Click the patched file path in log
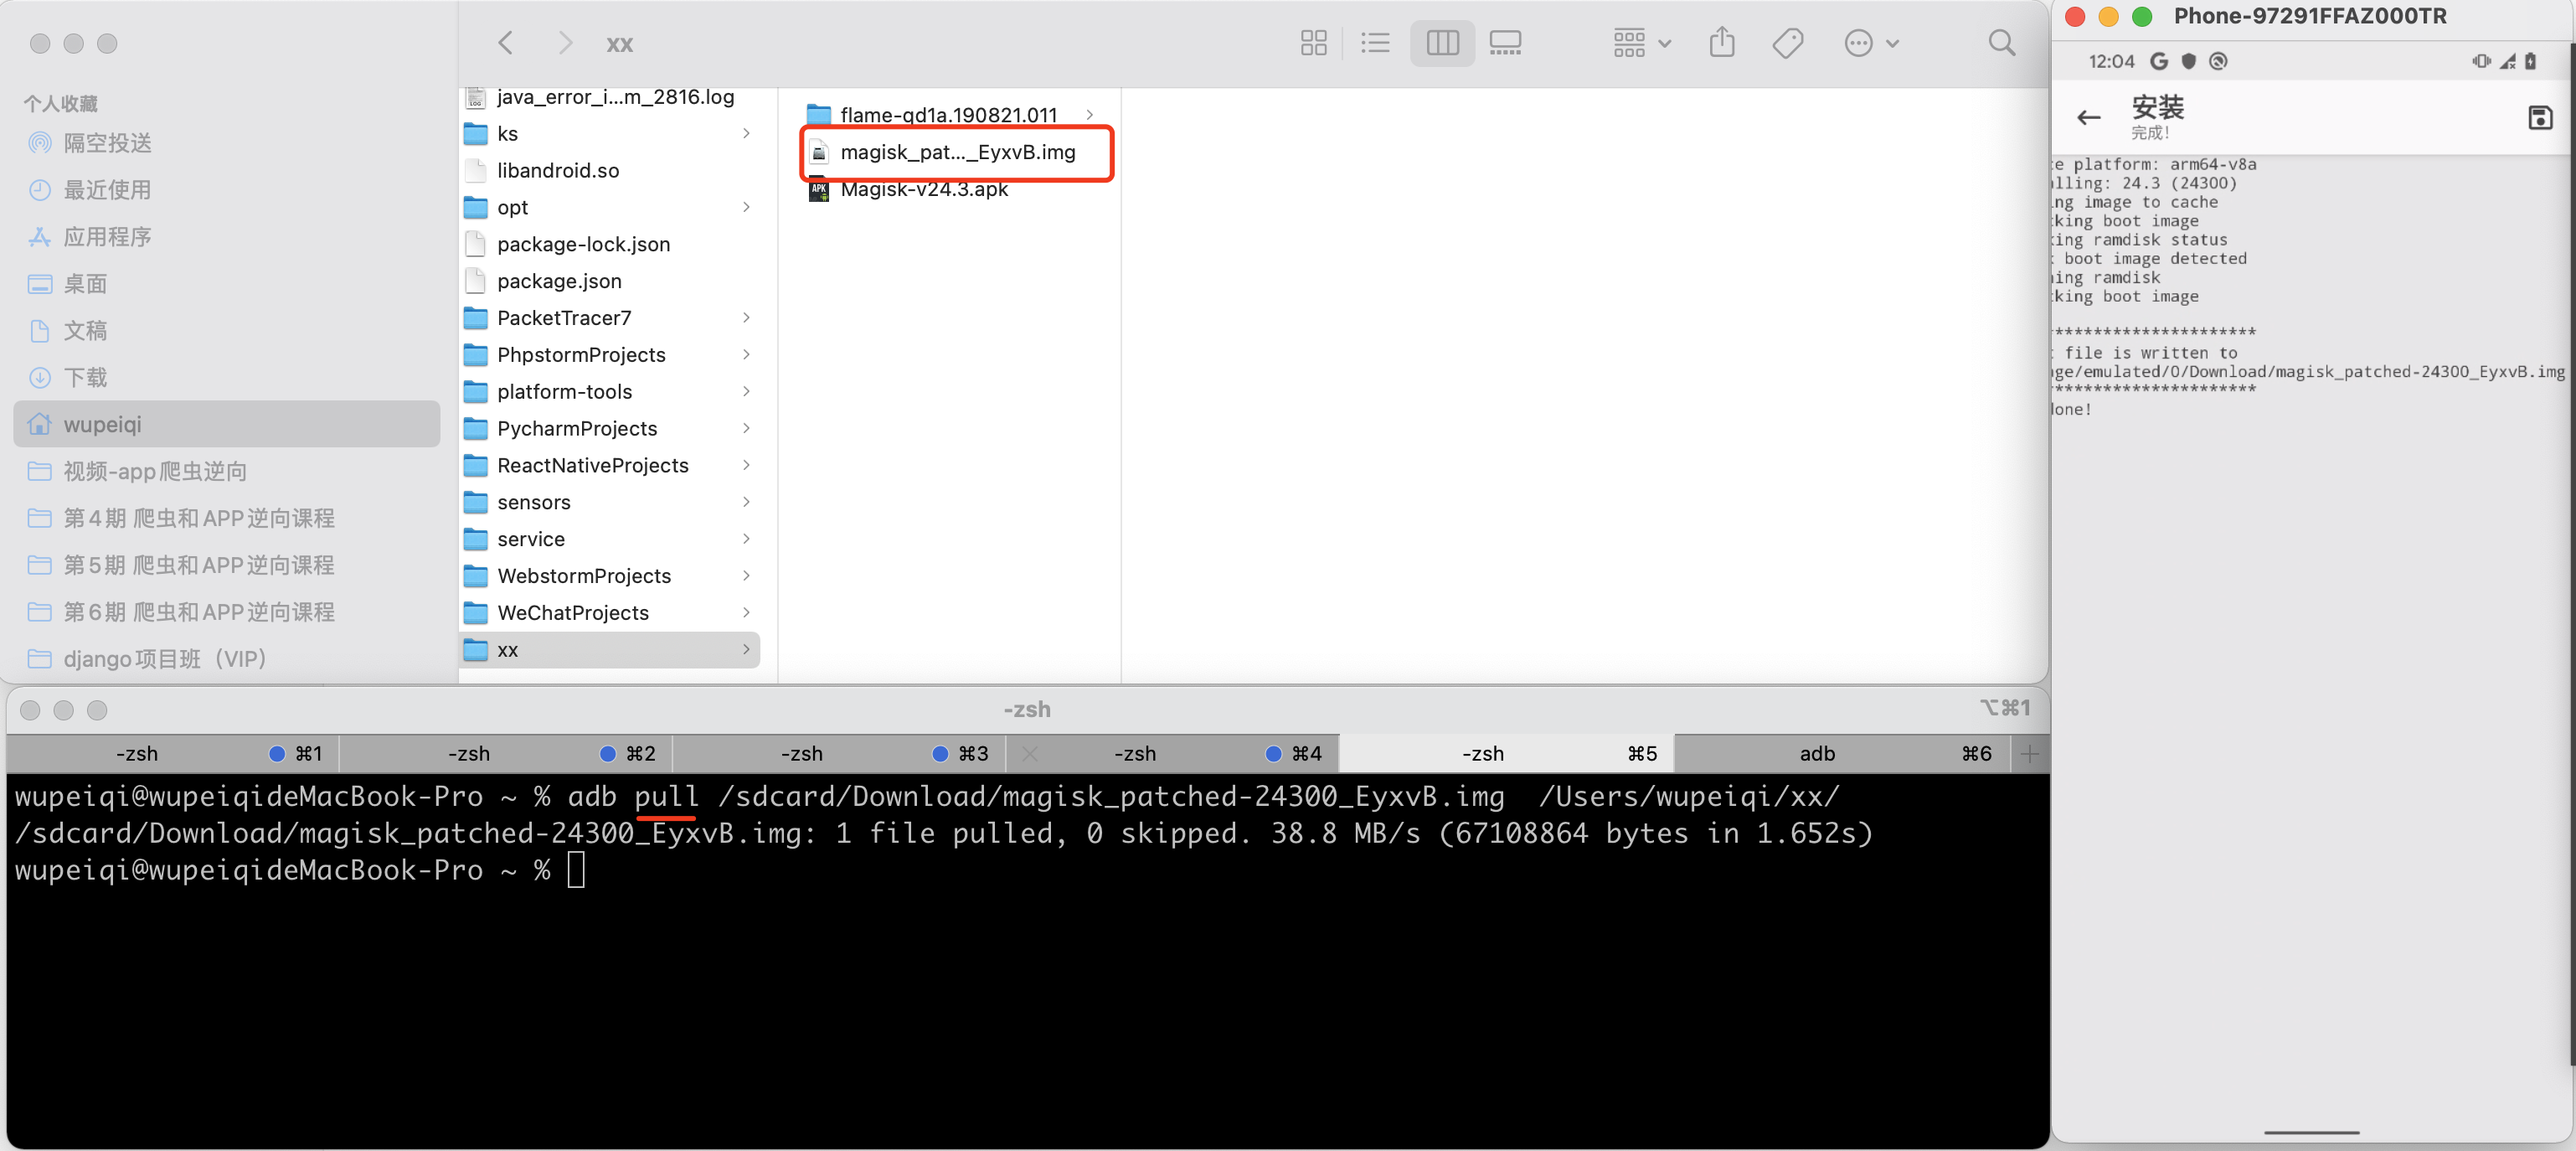The image size is (2576, 1151). click(2308, 371)
